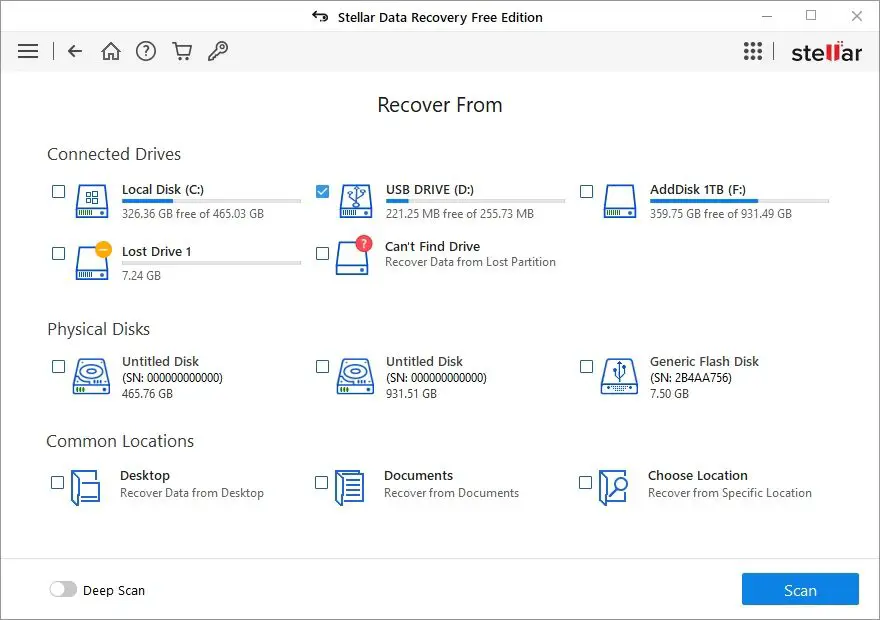880x620 pixels.
Task: Click the '7.24 GB' size text
Action: point(141,275)
